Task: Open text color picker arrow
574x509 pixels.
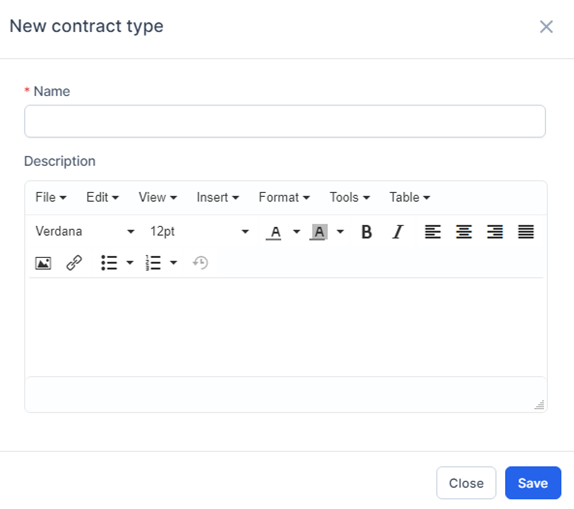Action: click(x=297, y=232)
